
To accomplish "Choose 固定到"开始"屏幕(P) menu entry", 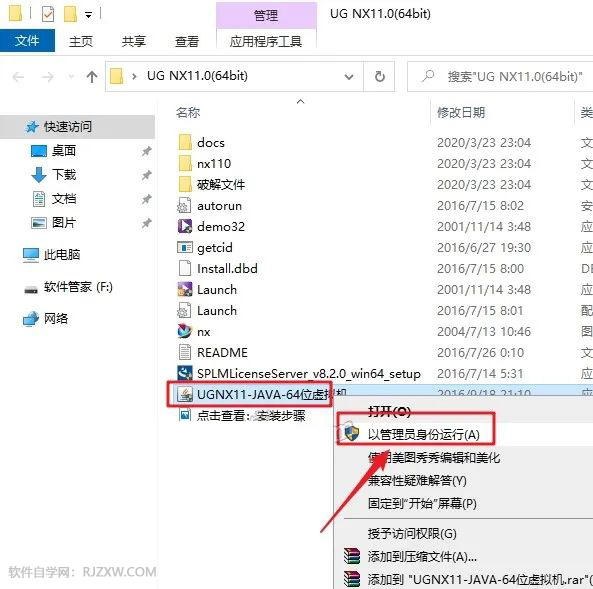I will point(422,504).
